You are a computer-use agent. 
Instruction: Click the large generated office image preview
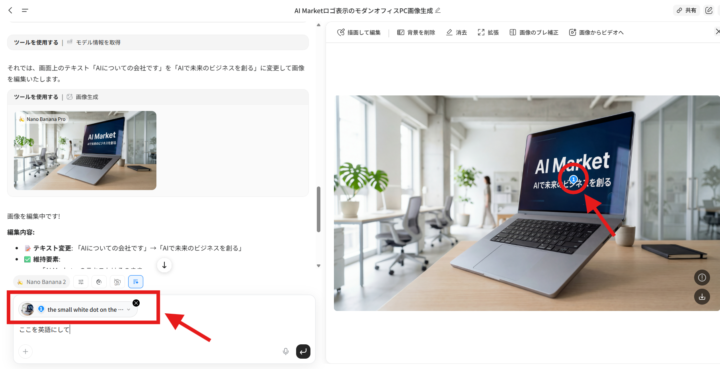click(527, 203)
